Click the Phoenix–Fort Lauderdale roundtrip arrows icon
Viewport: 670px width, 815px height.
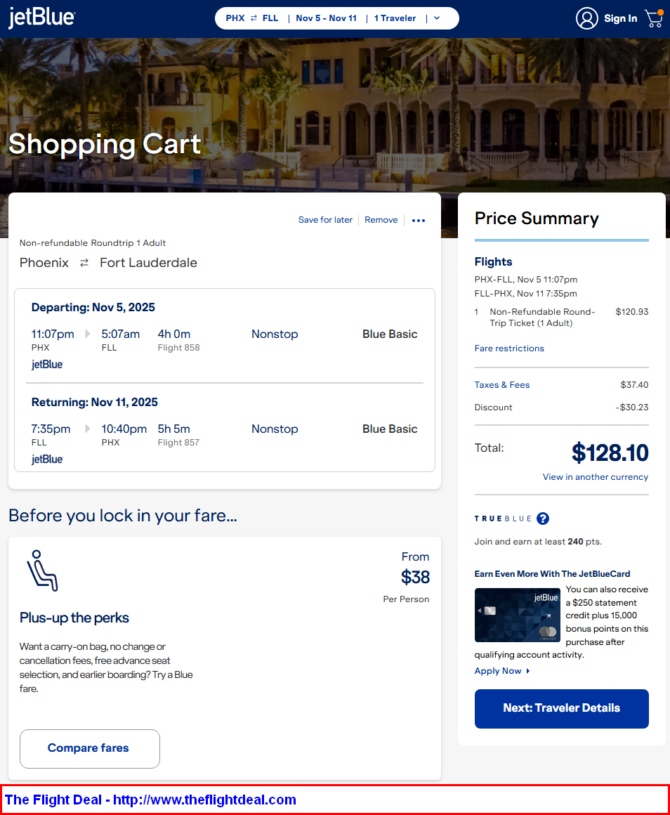(x=84, y=263)
